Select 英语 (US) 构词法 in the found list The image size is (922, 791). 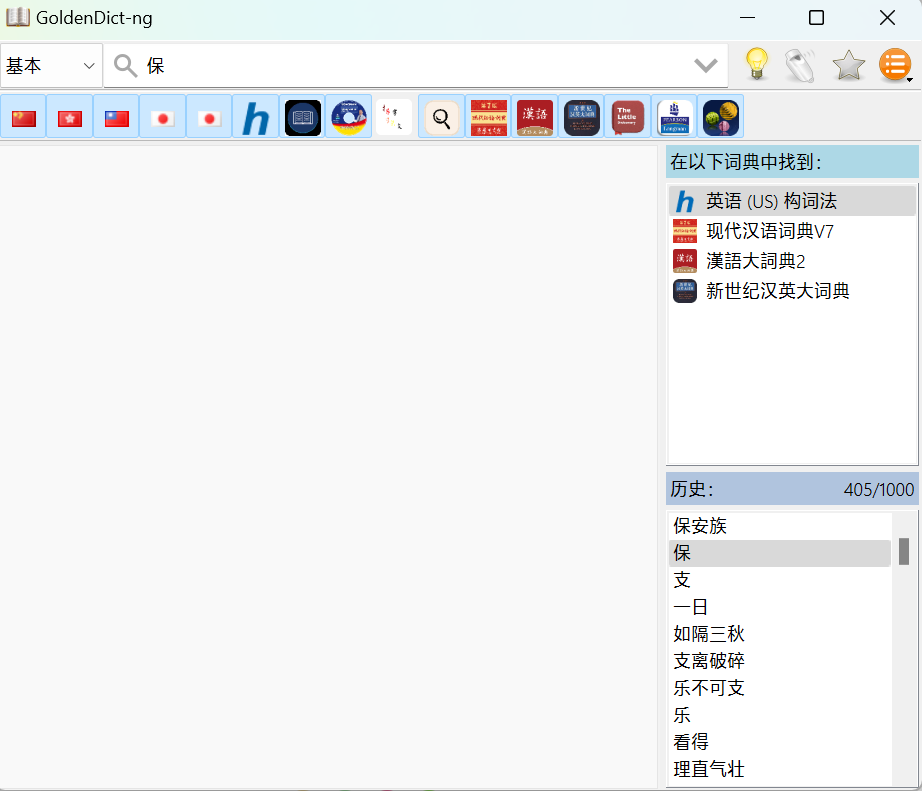792,201
